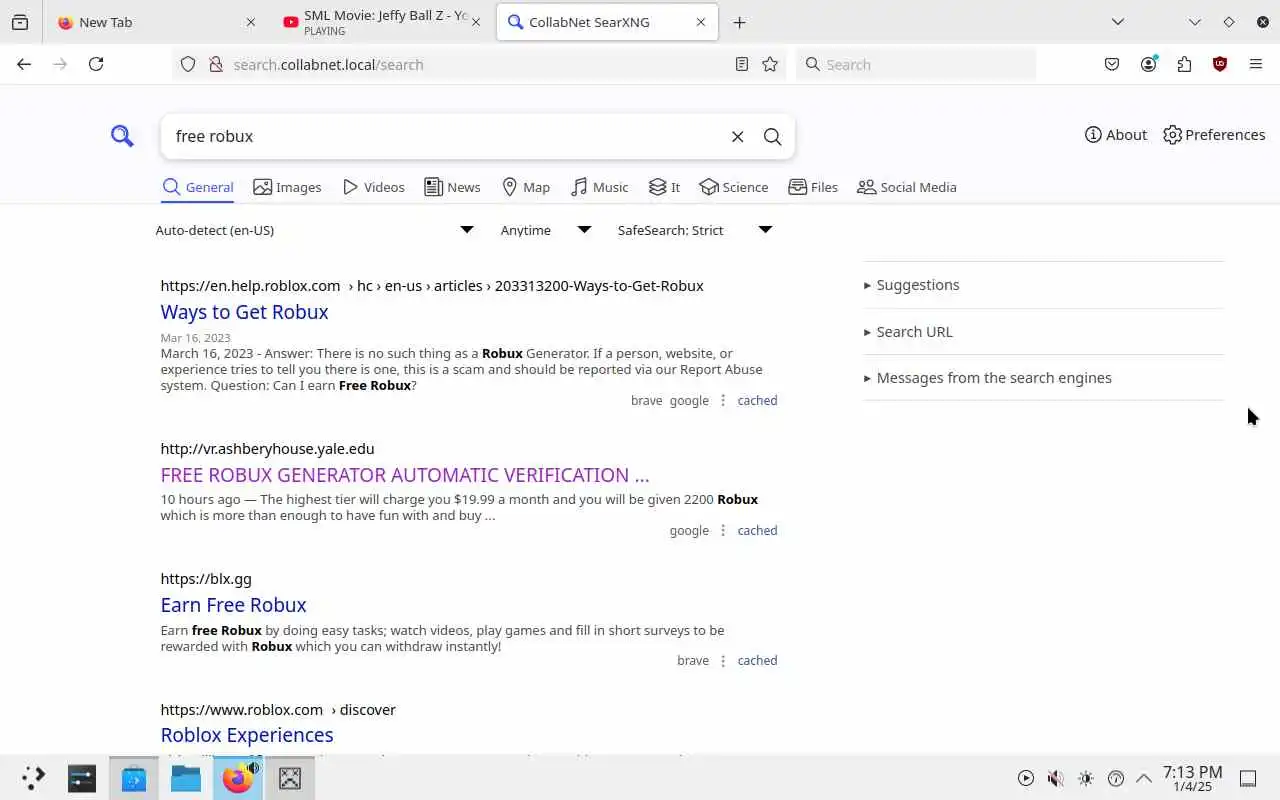This screenshot has width=1280, height=800.
Task: Switch to the It tab
Action: click(664, 187)
